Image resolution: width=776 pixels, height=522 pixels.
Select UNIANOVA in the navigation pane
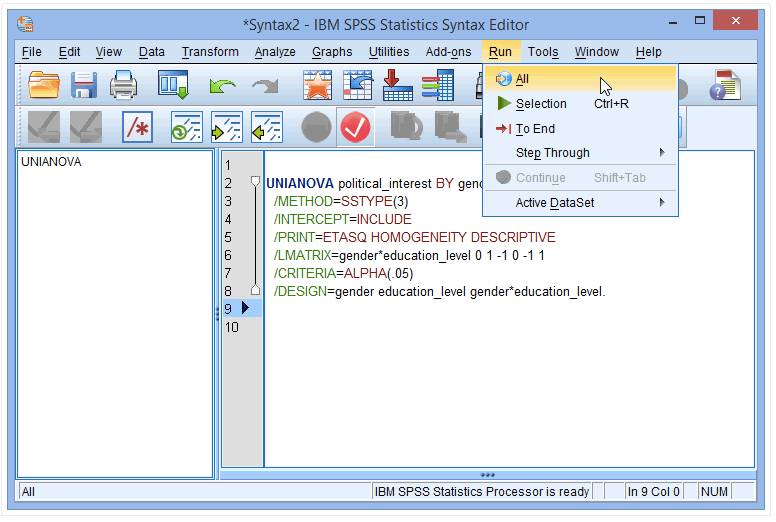tap(51, 162)
